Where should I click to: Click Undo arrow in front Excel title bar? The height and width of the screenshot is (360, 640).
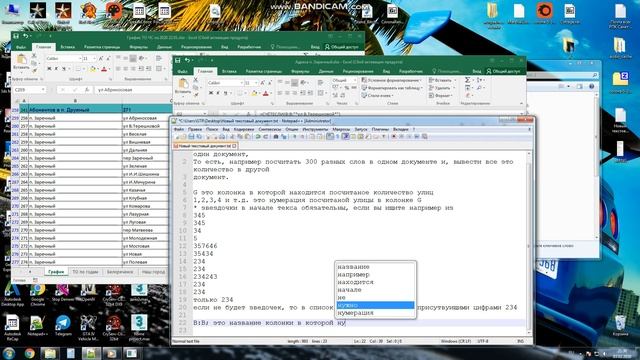tap(187, 60)
